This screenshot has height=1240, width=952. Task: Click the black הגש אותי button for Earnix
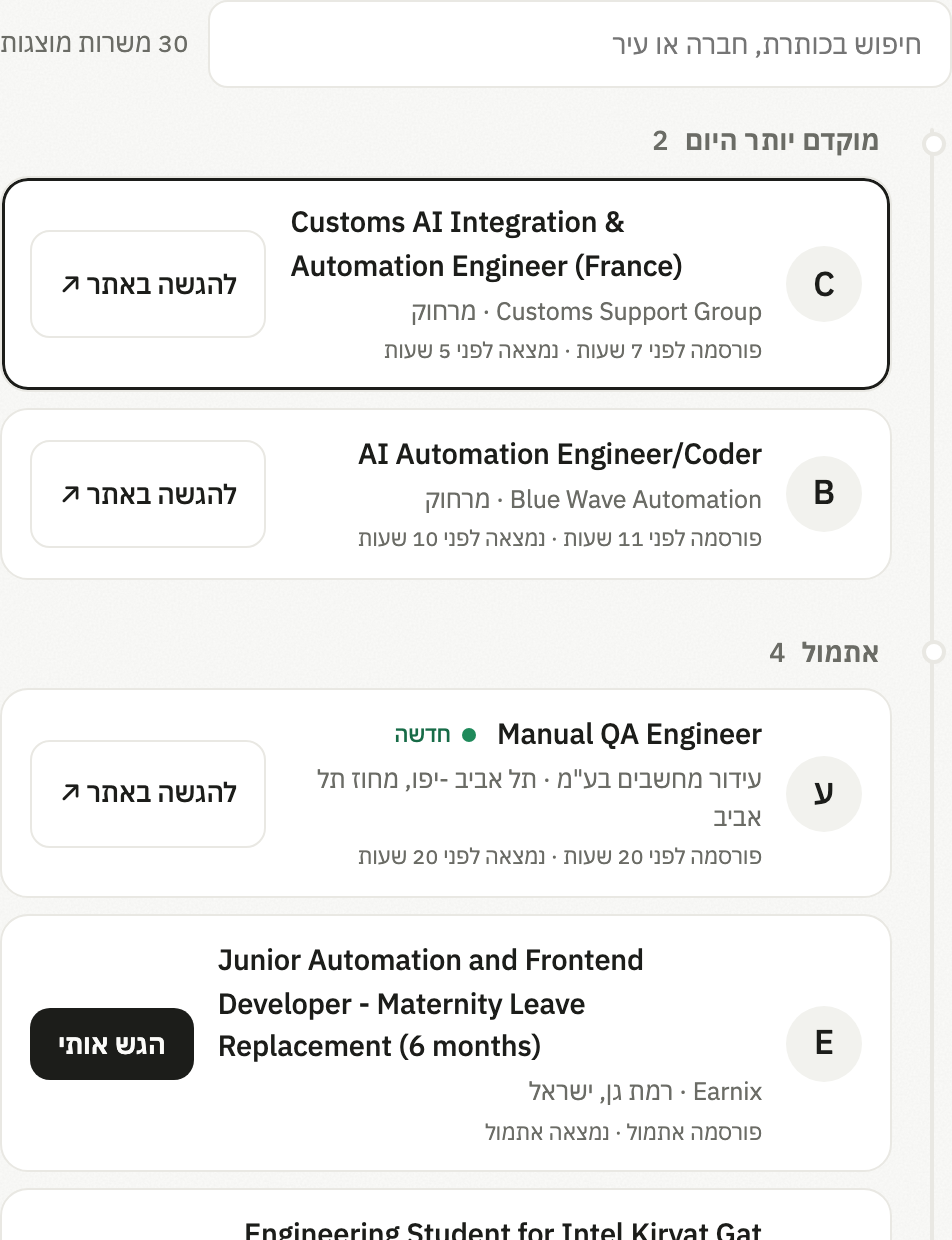[112, 1044]
